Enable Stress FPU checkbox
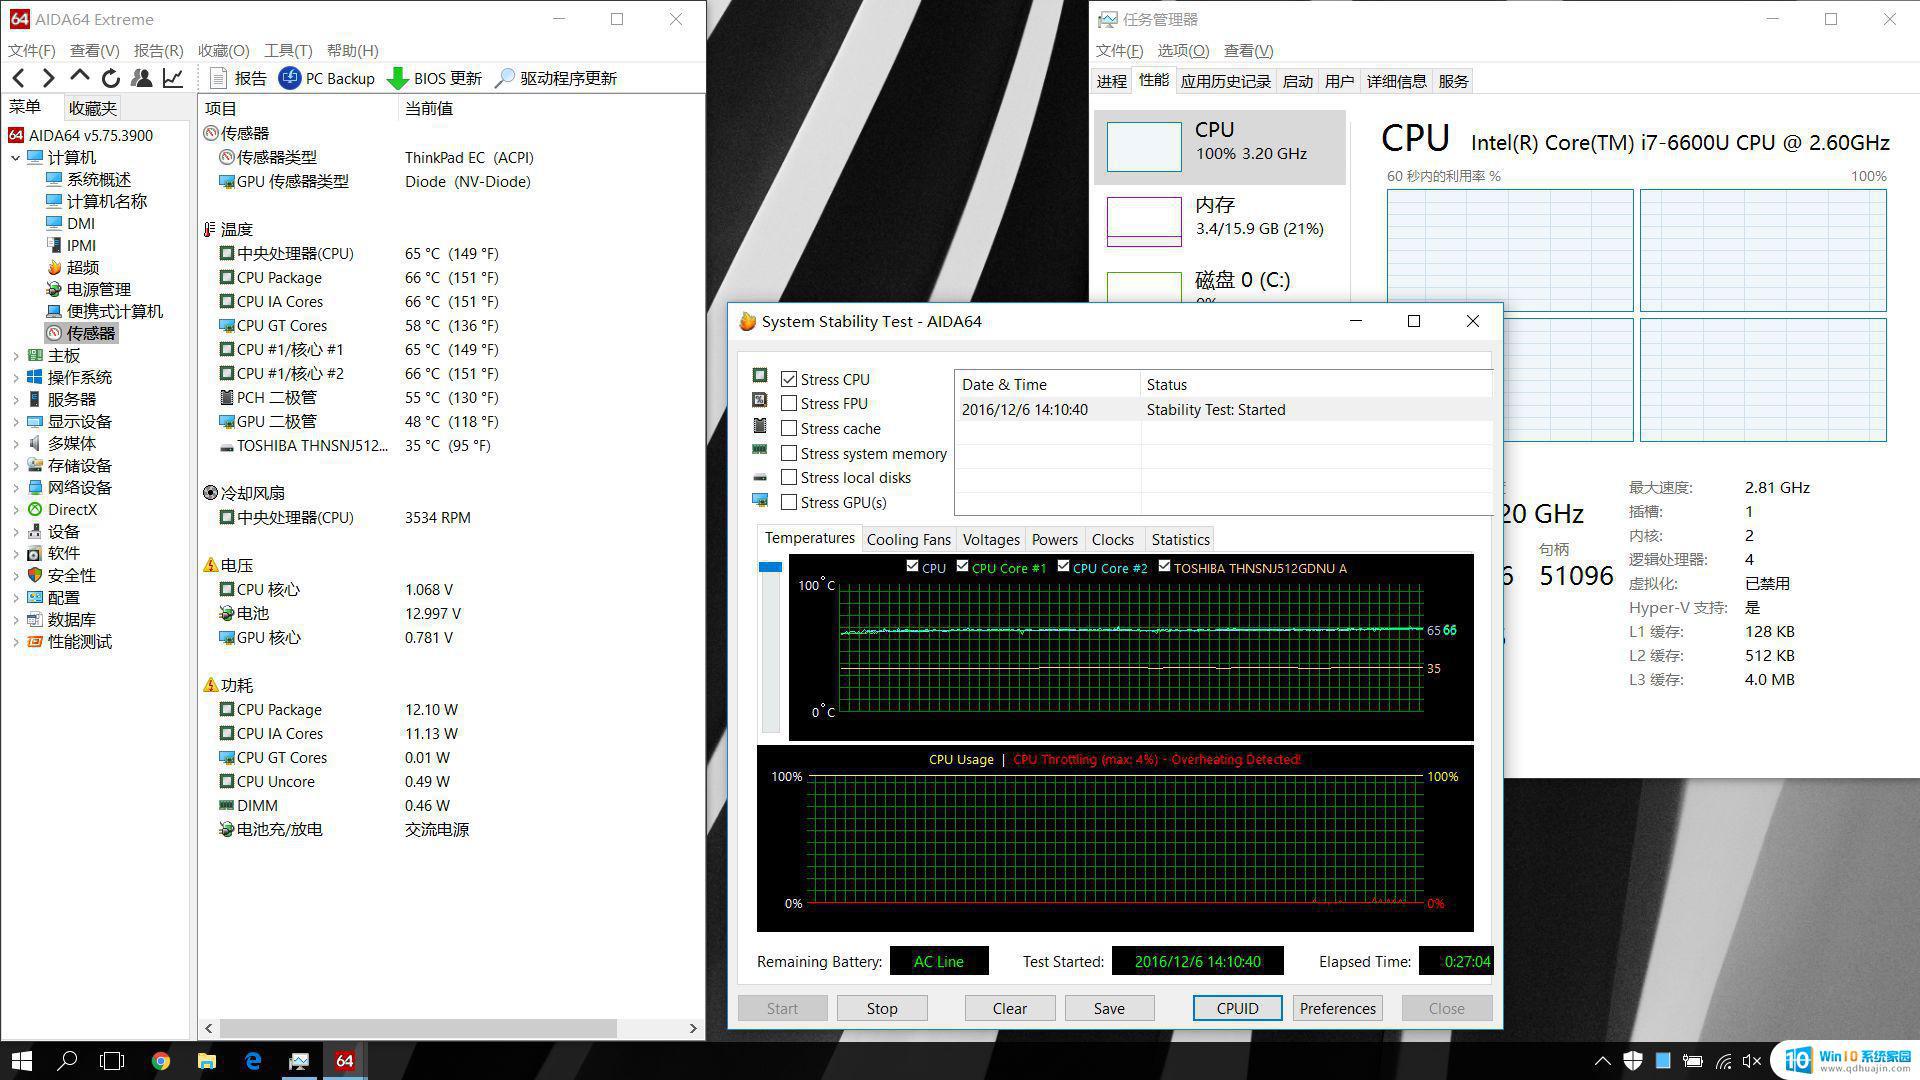The height and width of the screenshot is (1080, 1920). coord(789,403)
